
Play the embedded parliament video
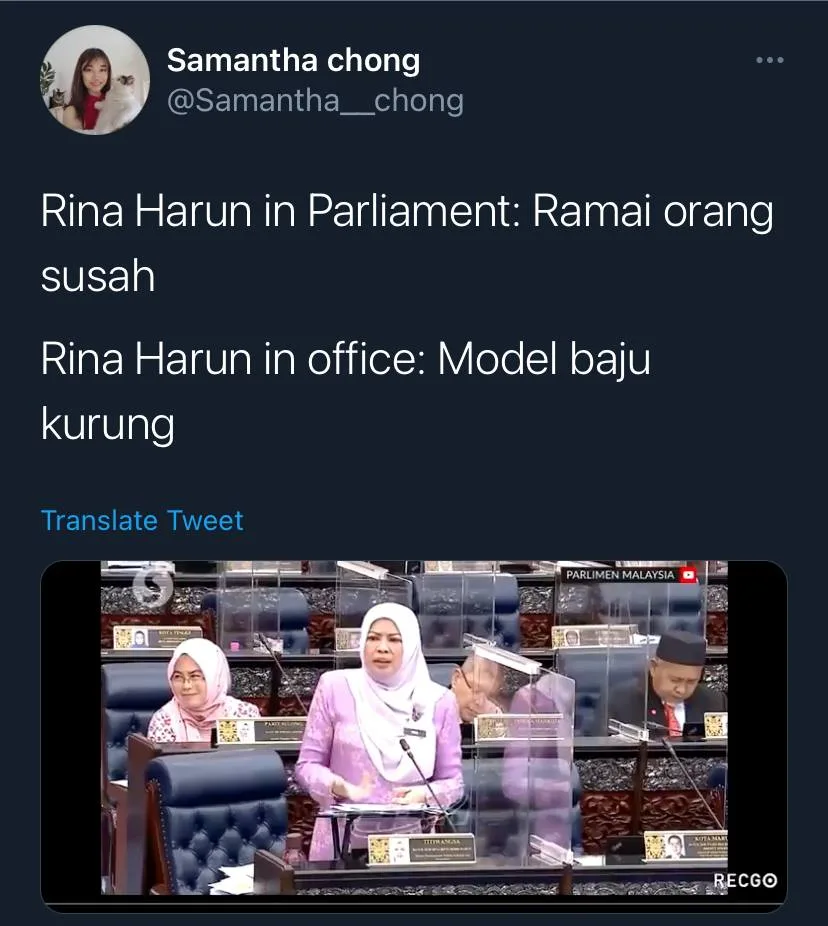click(413, 728)
